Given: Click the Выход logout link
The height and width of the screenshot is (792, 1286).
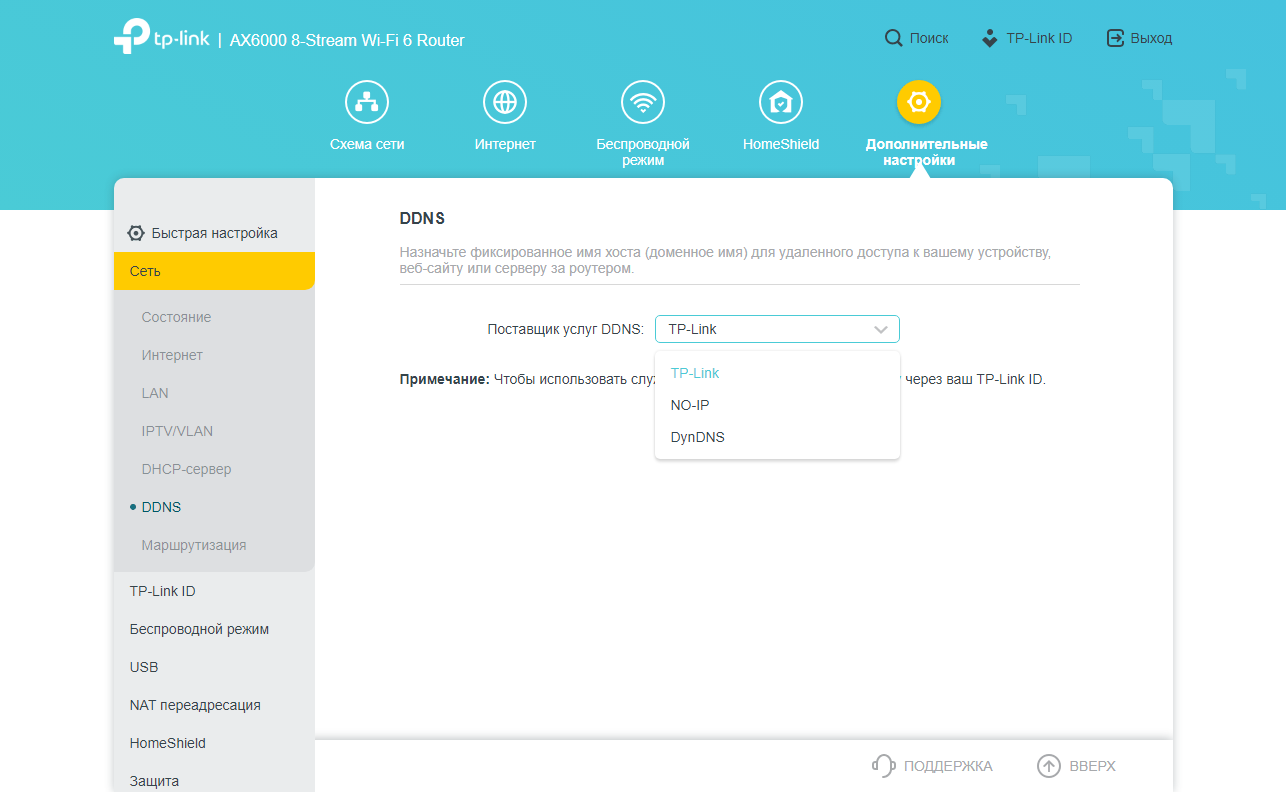Looking at the screenshot, I should coord(1151,38).
